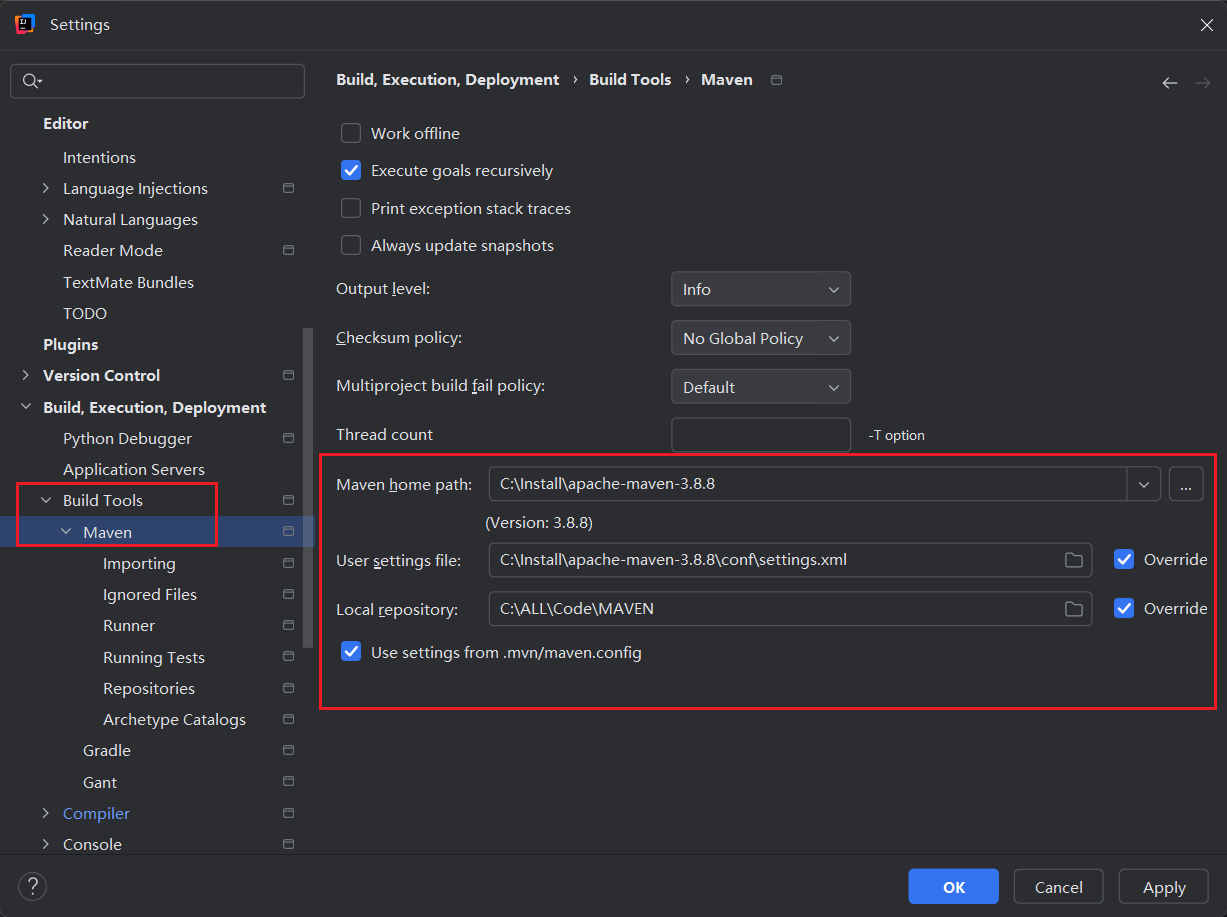Screen dimensions: 1227x917
Task: Expand the Version Control tree node
Action: 26,375
